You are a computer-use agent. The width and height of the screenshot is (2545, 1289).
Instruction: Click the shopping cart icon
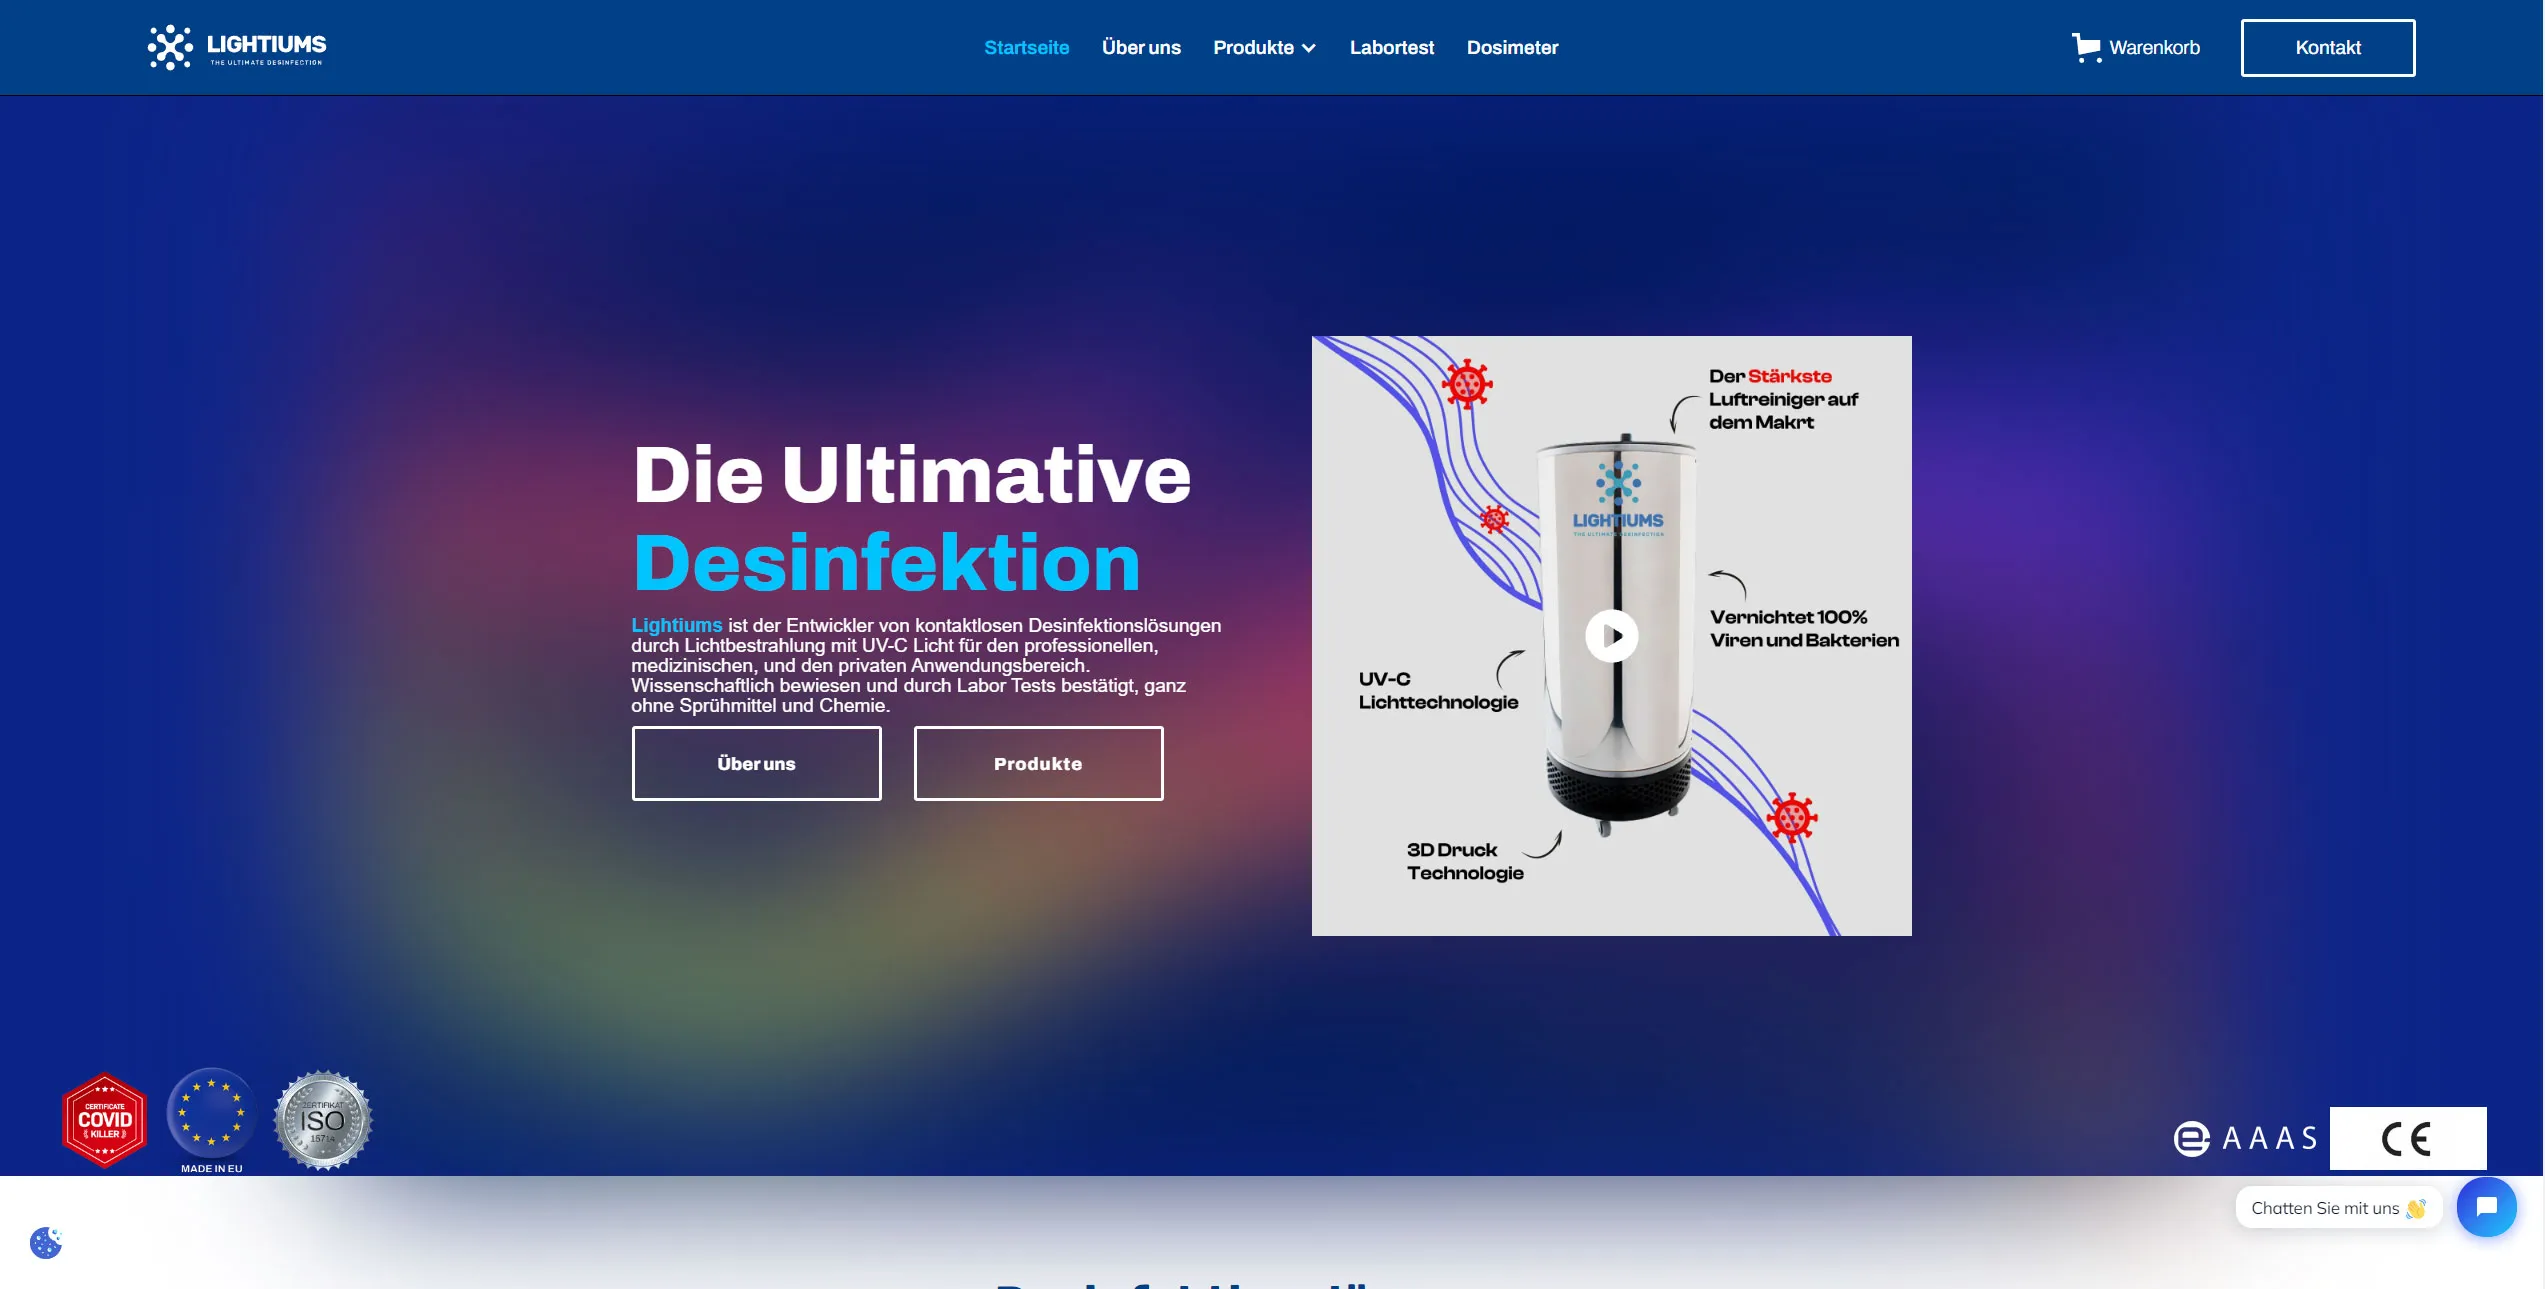pyautogui.click(x=2086, y=47)
